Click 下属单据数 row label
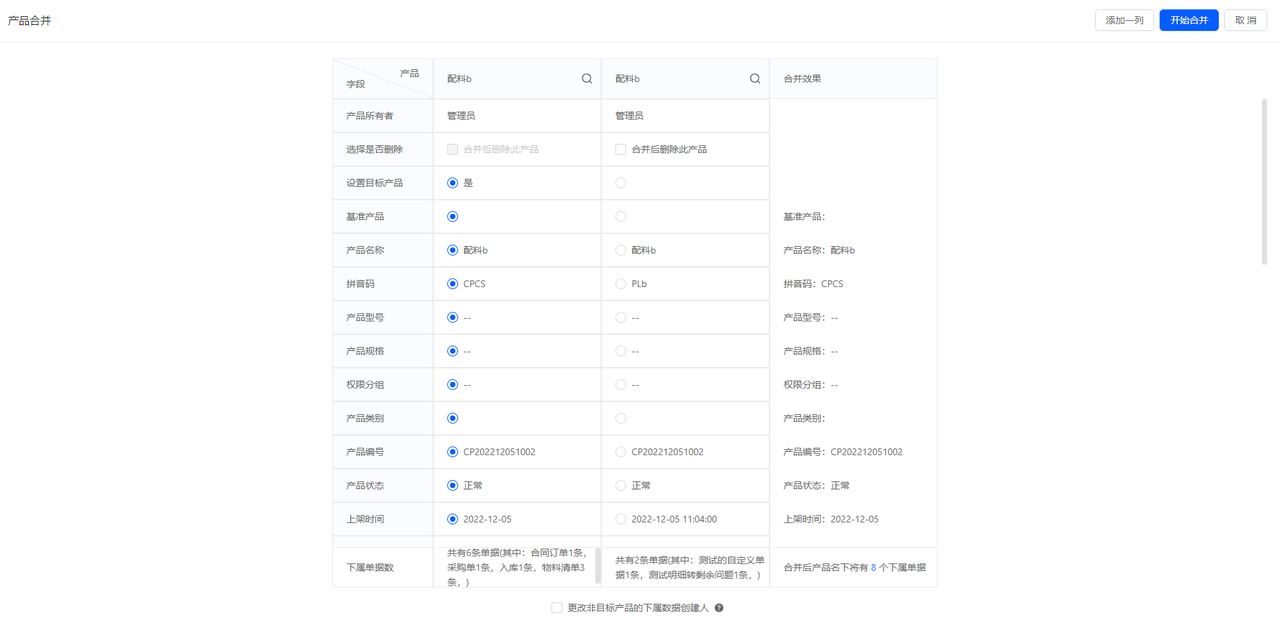 coord(370,568)
